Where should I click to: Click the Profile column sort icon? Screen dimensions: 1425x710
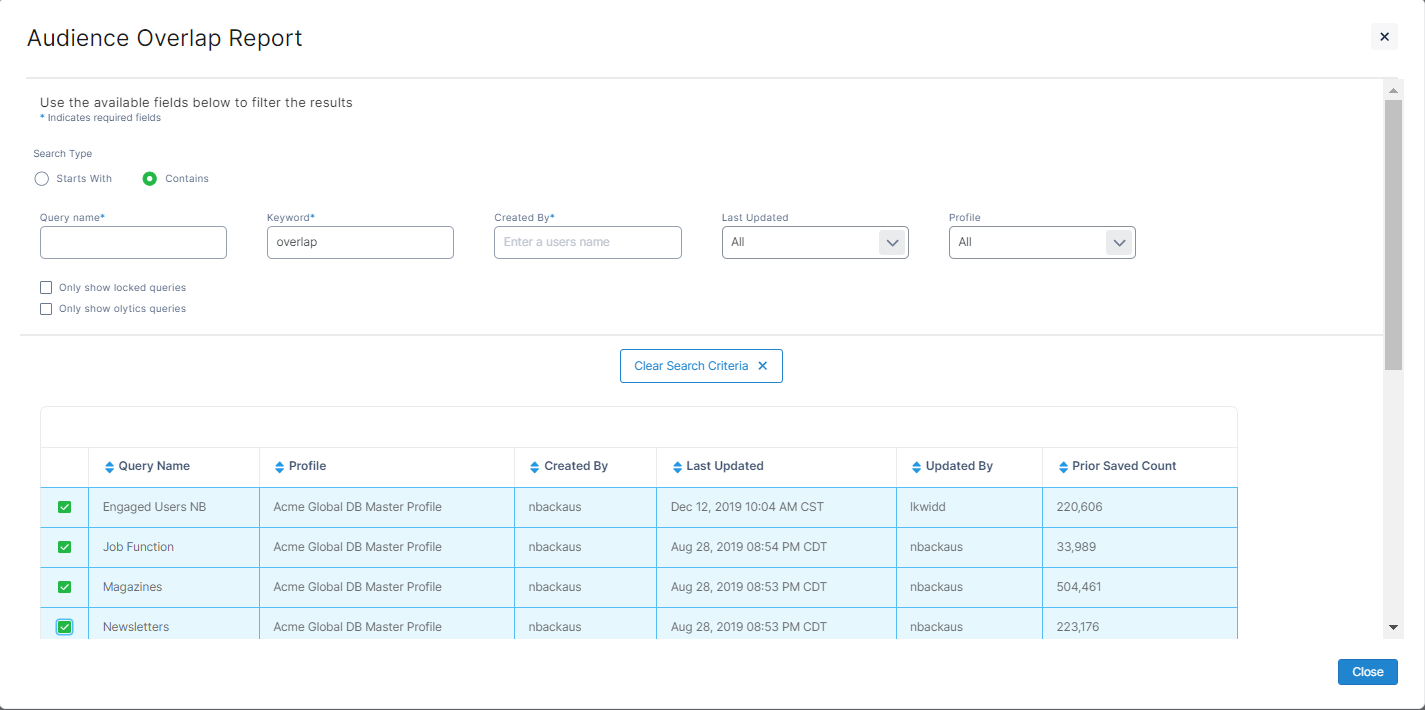(x=280, y=467)
